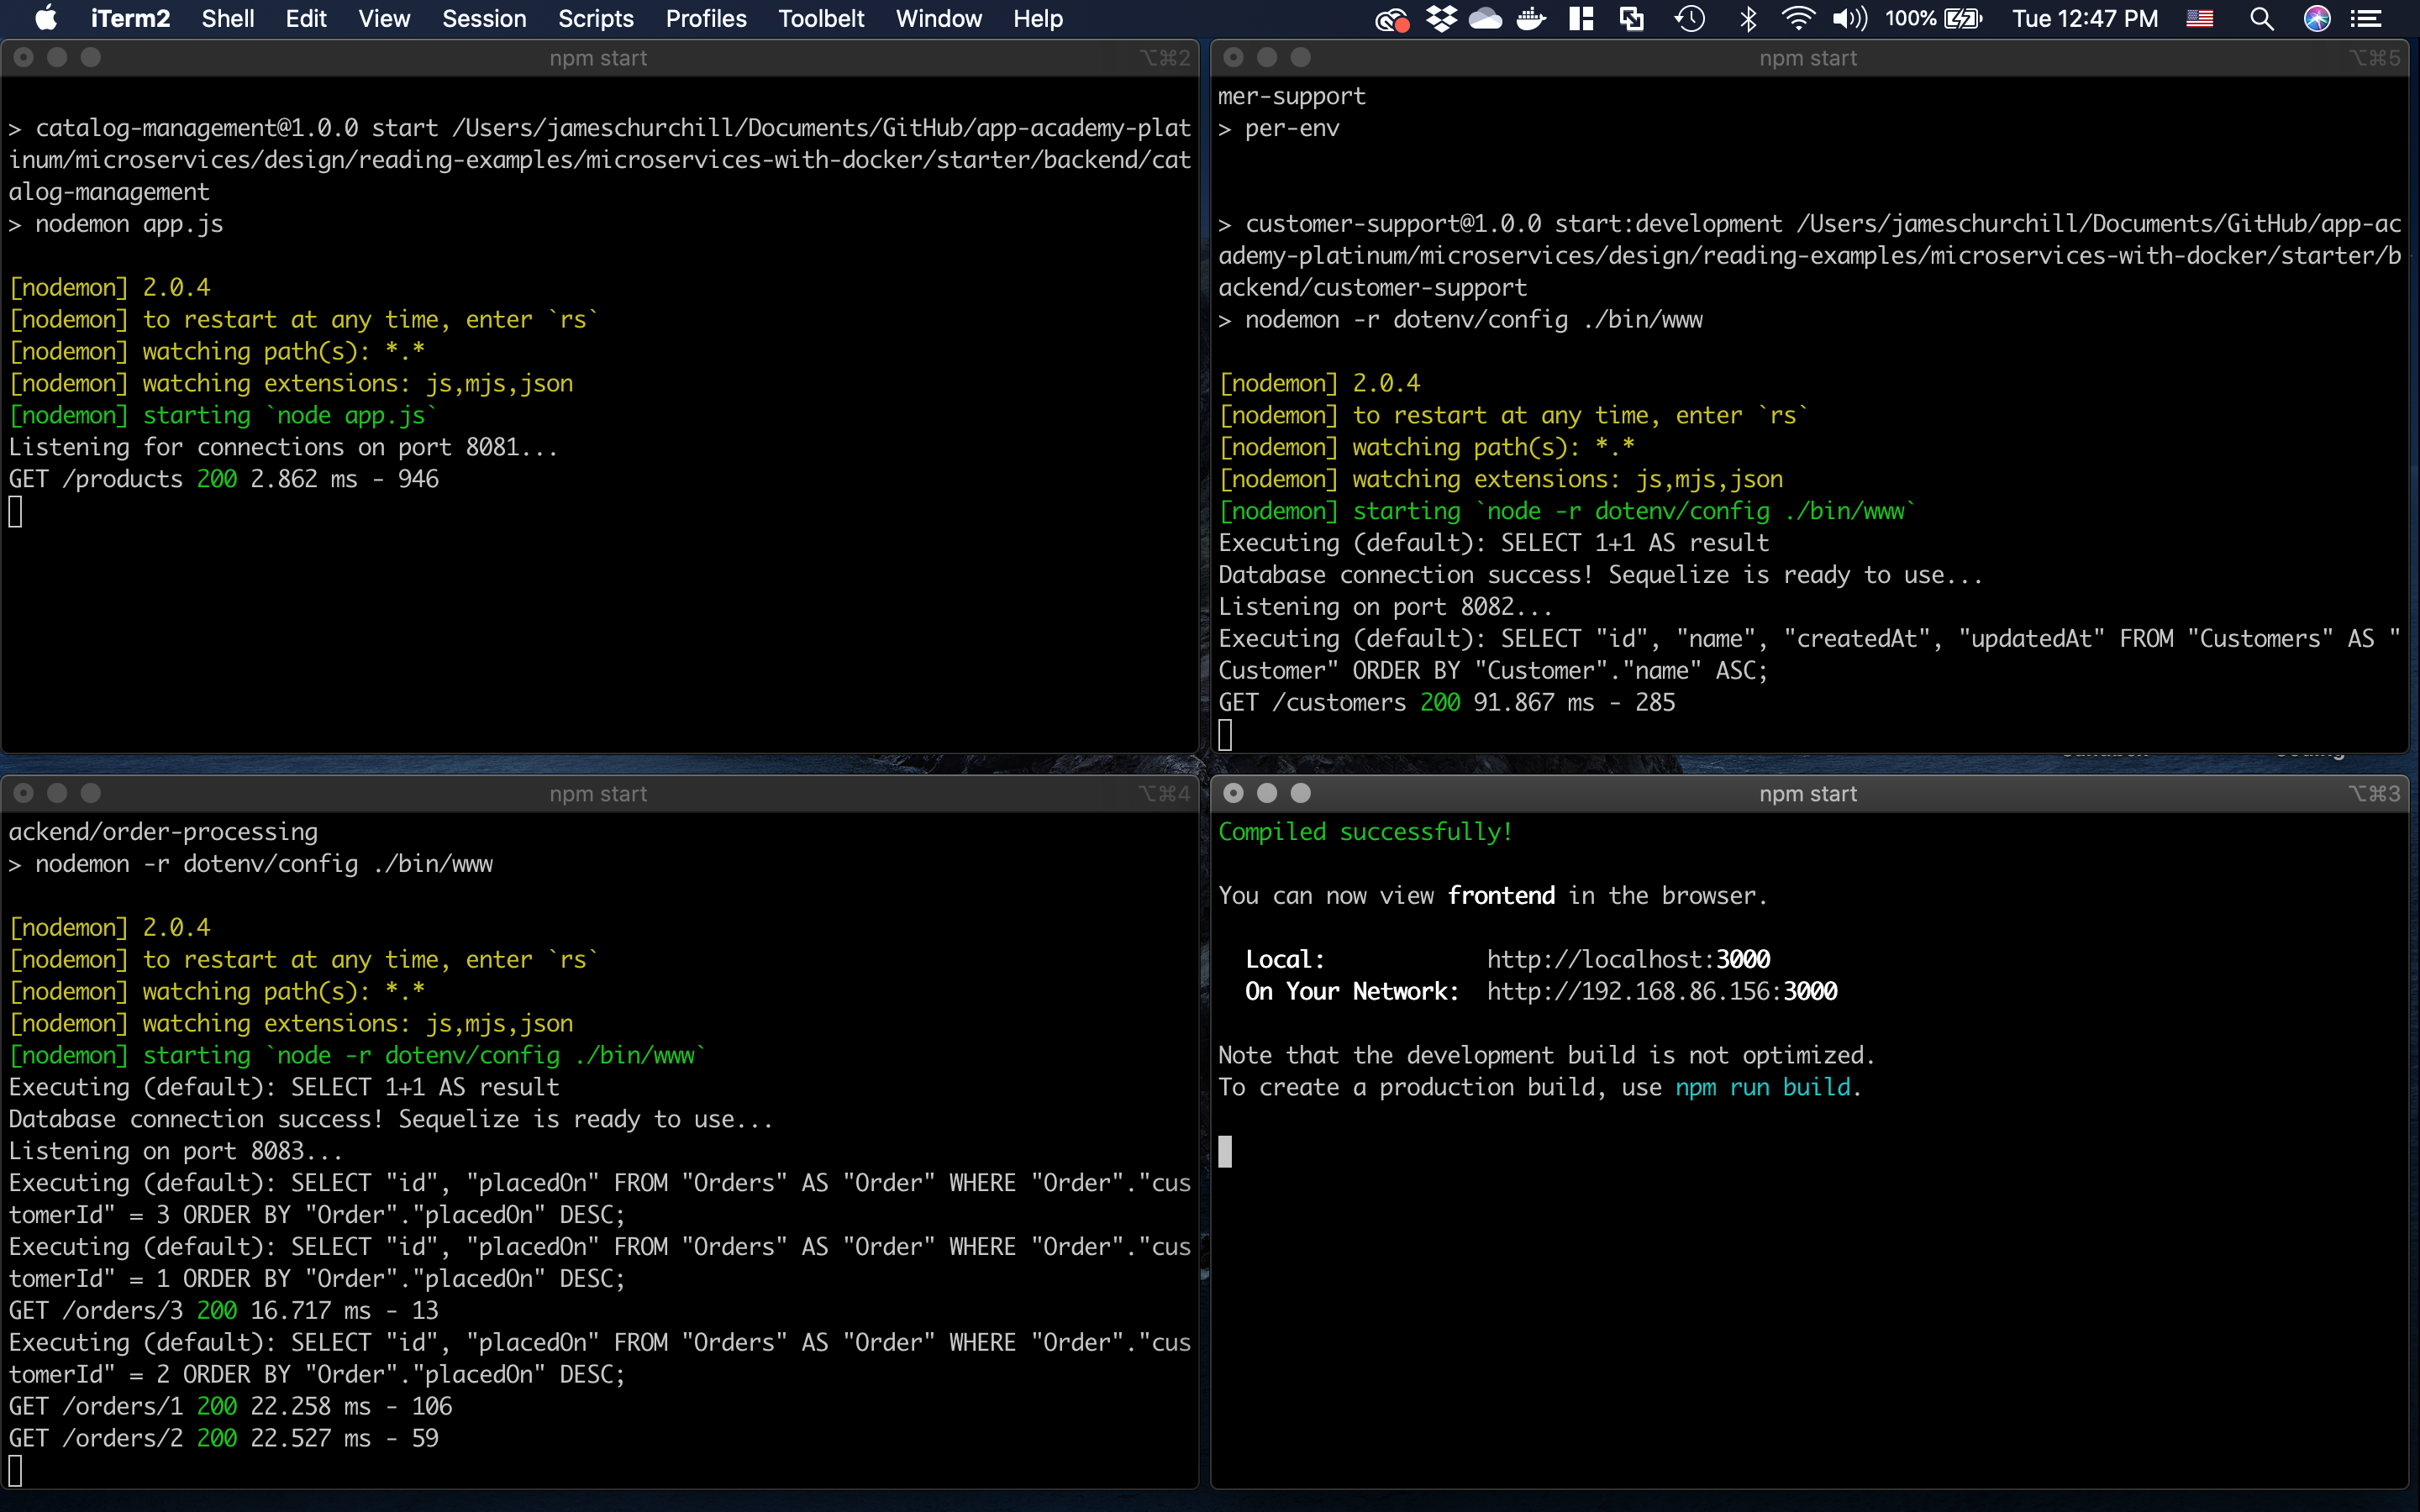Launch Siri from the menu bar
The height and width of the screenshot is (1512, 2420).
coord(2317,18)
